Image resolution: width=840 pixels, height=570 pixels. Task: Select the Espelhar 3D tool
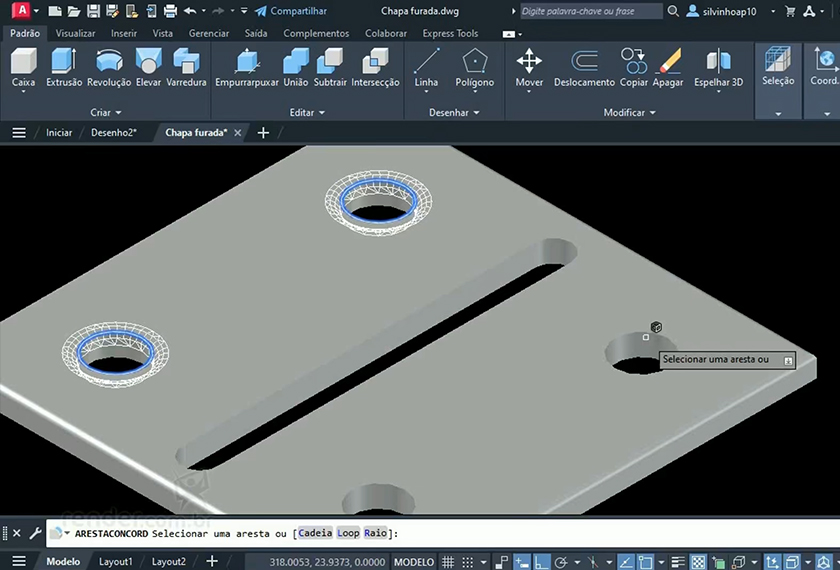click(x=718, y=62)
